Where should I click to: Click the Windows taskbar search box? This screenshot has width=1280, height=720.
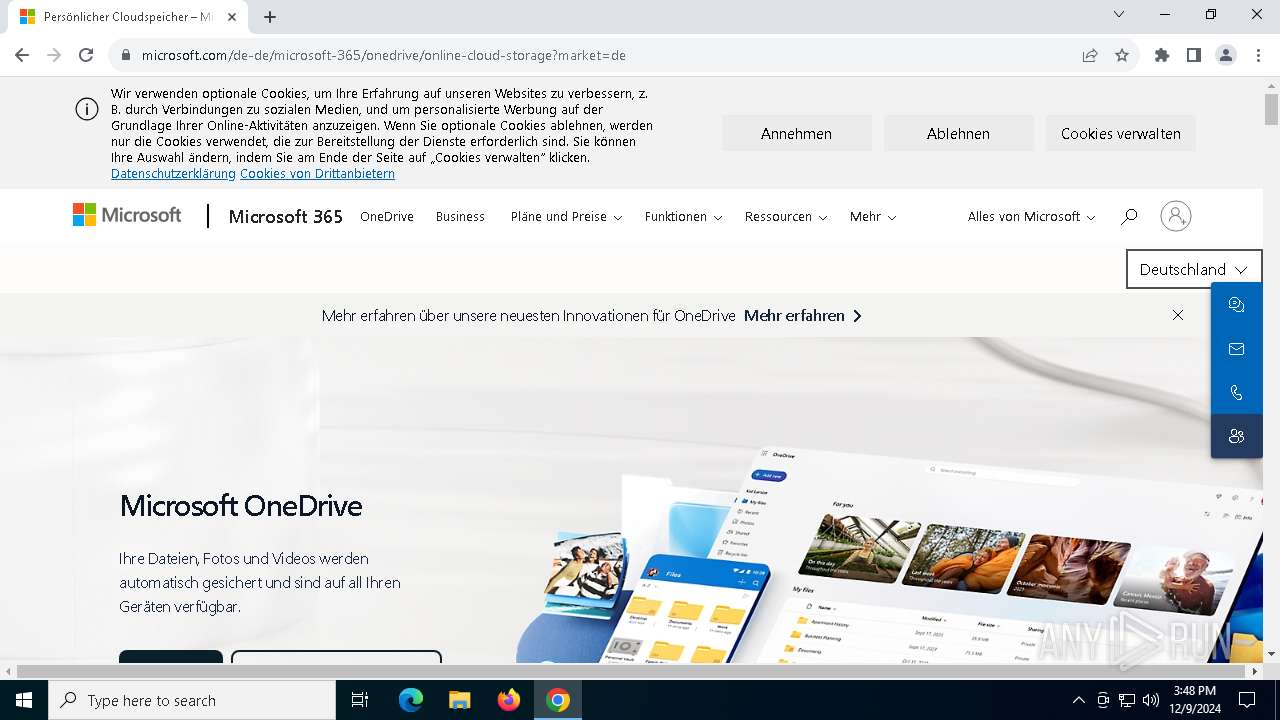click(x=192, y=700)
